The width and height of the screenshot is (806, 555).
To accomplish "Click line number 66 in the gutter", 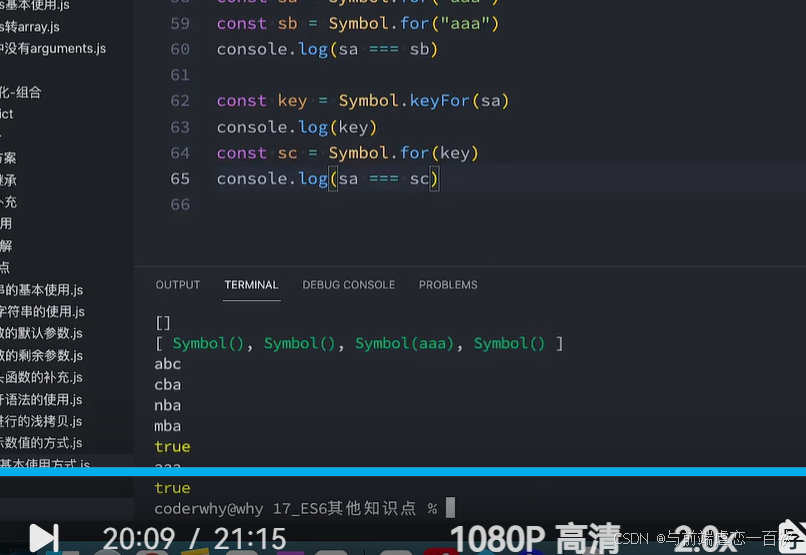I will (180, 205).
